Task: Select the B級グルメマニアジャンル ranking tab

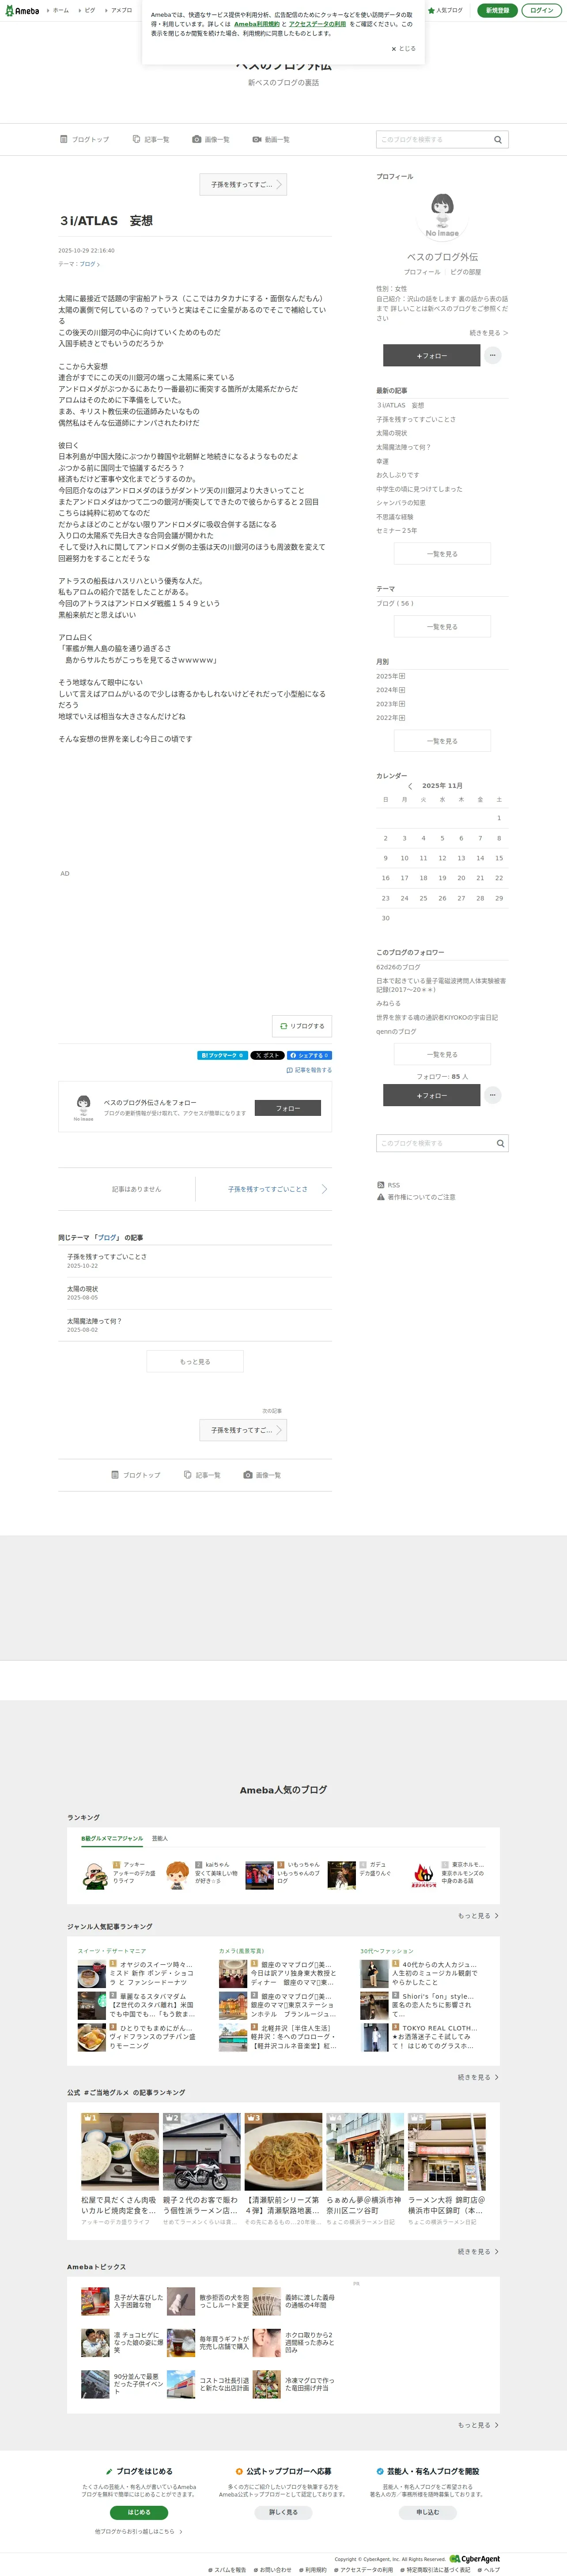Action: 112,1838
